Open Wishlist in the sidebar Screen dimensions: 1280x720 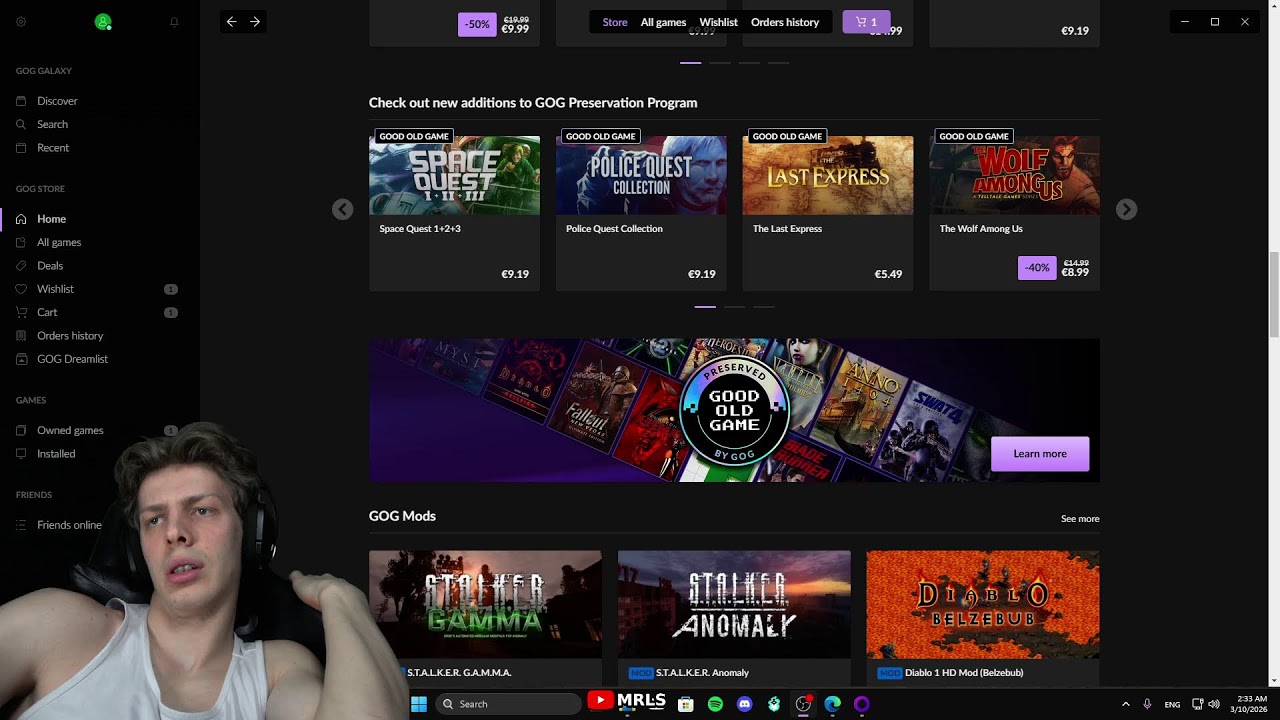tap(55, 289)
